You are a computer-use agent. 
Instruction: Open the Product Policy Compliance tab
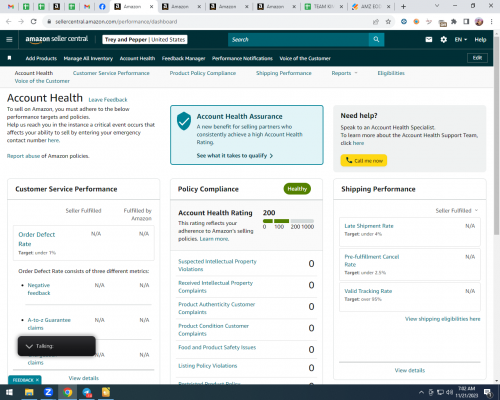tap(203, 73)
